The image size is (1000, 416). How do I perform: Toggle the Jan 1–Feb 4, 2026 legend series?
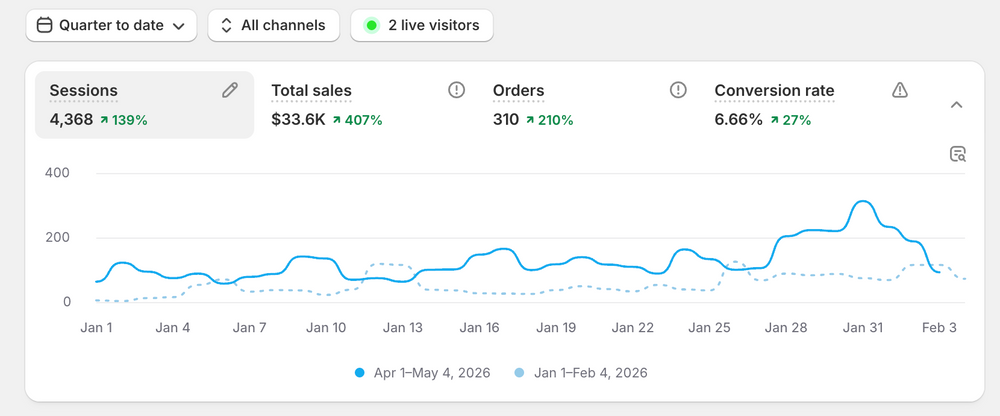click(x=580, y=373)
